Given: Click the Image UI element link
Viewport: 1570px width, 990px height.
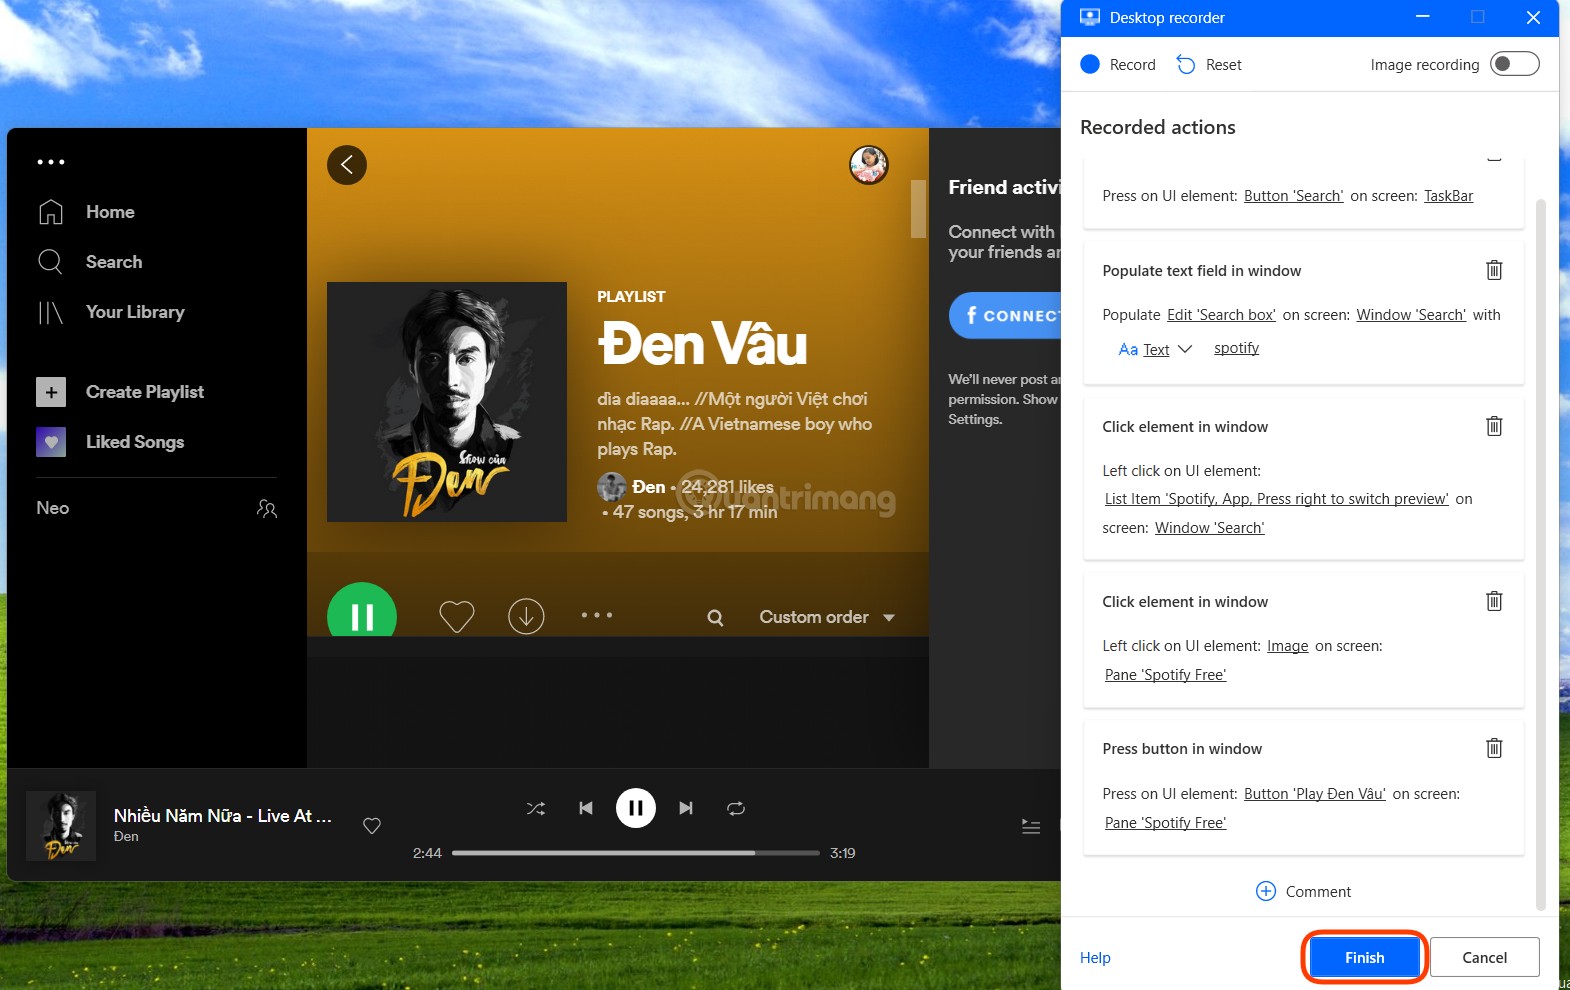Looking at the screenshot, I should click(1287, 646).
